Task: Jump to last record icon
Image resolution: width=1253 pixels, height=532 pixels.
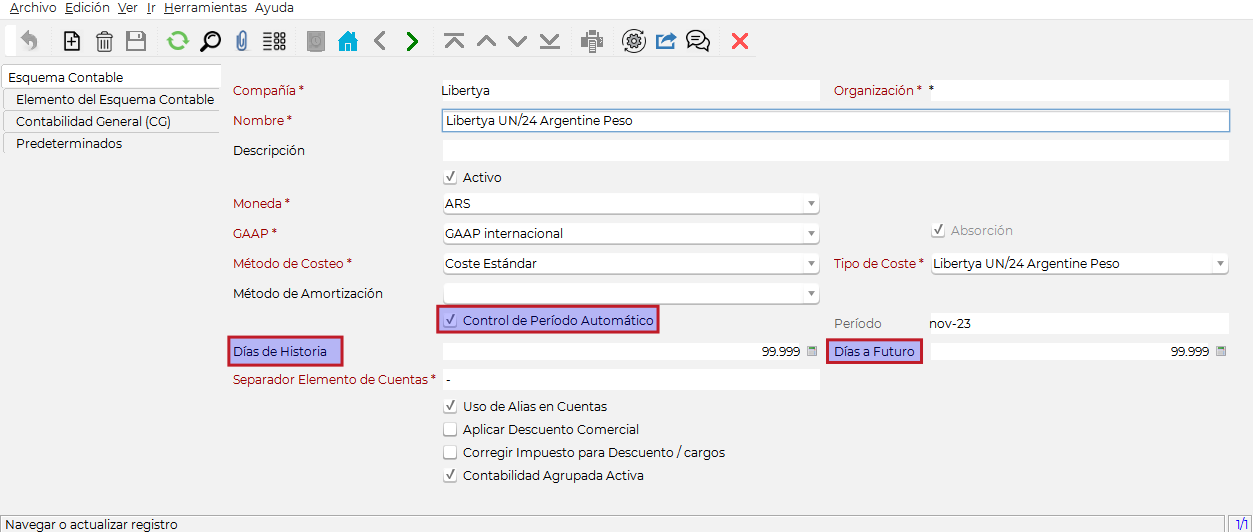Action: coord(550,41)
